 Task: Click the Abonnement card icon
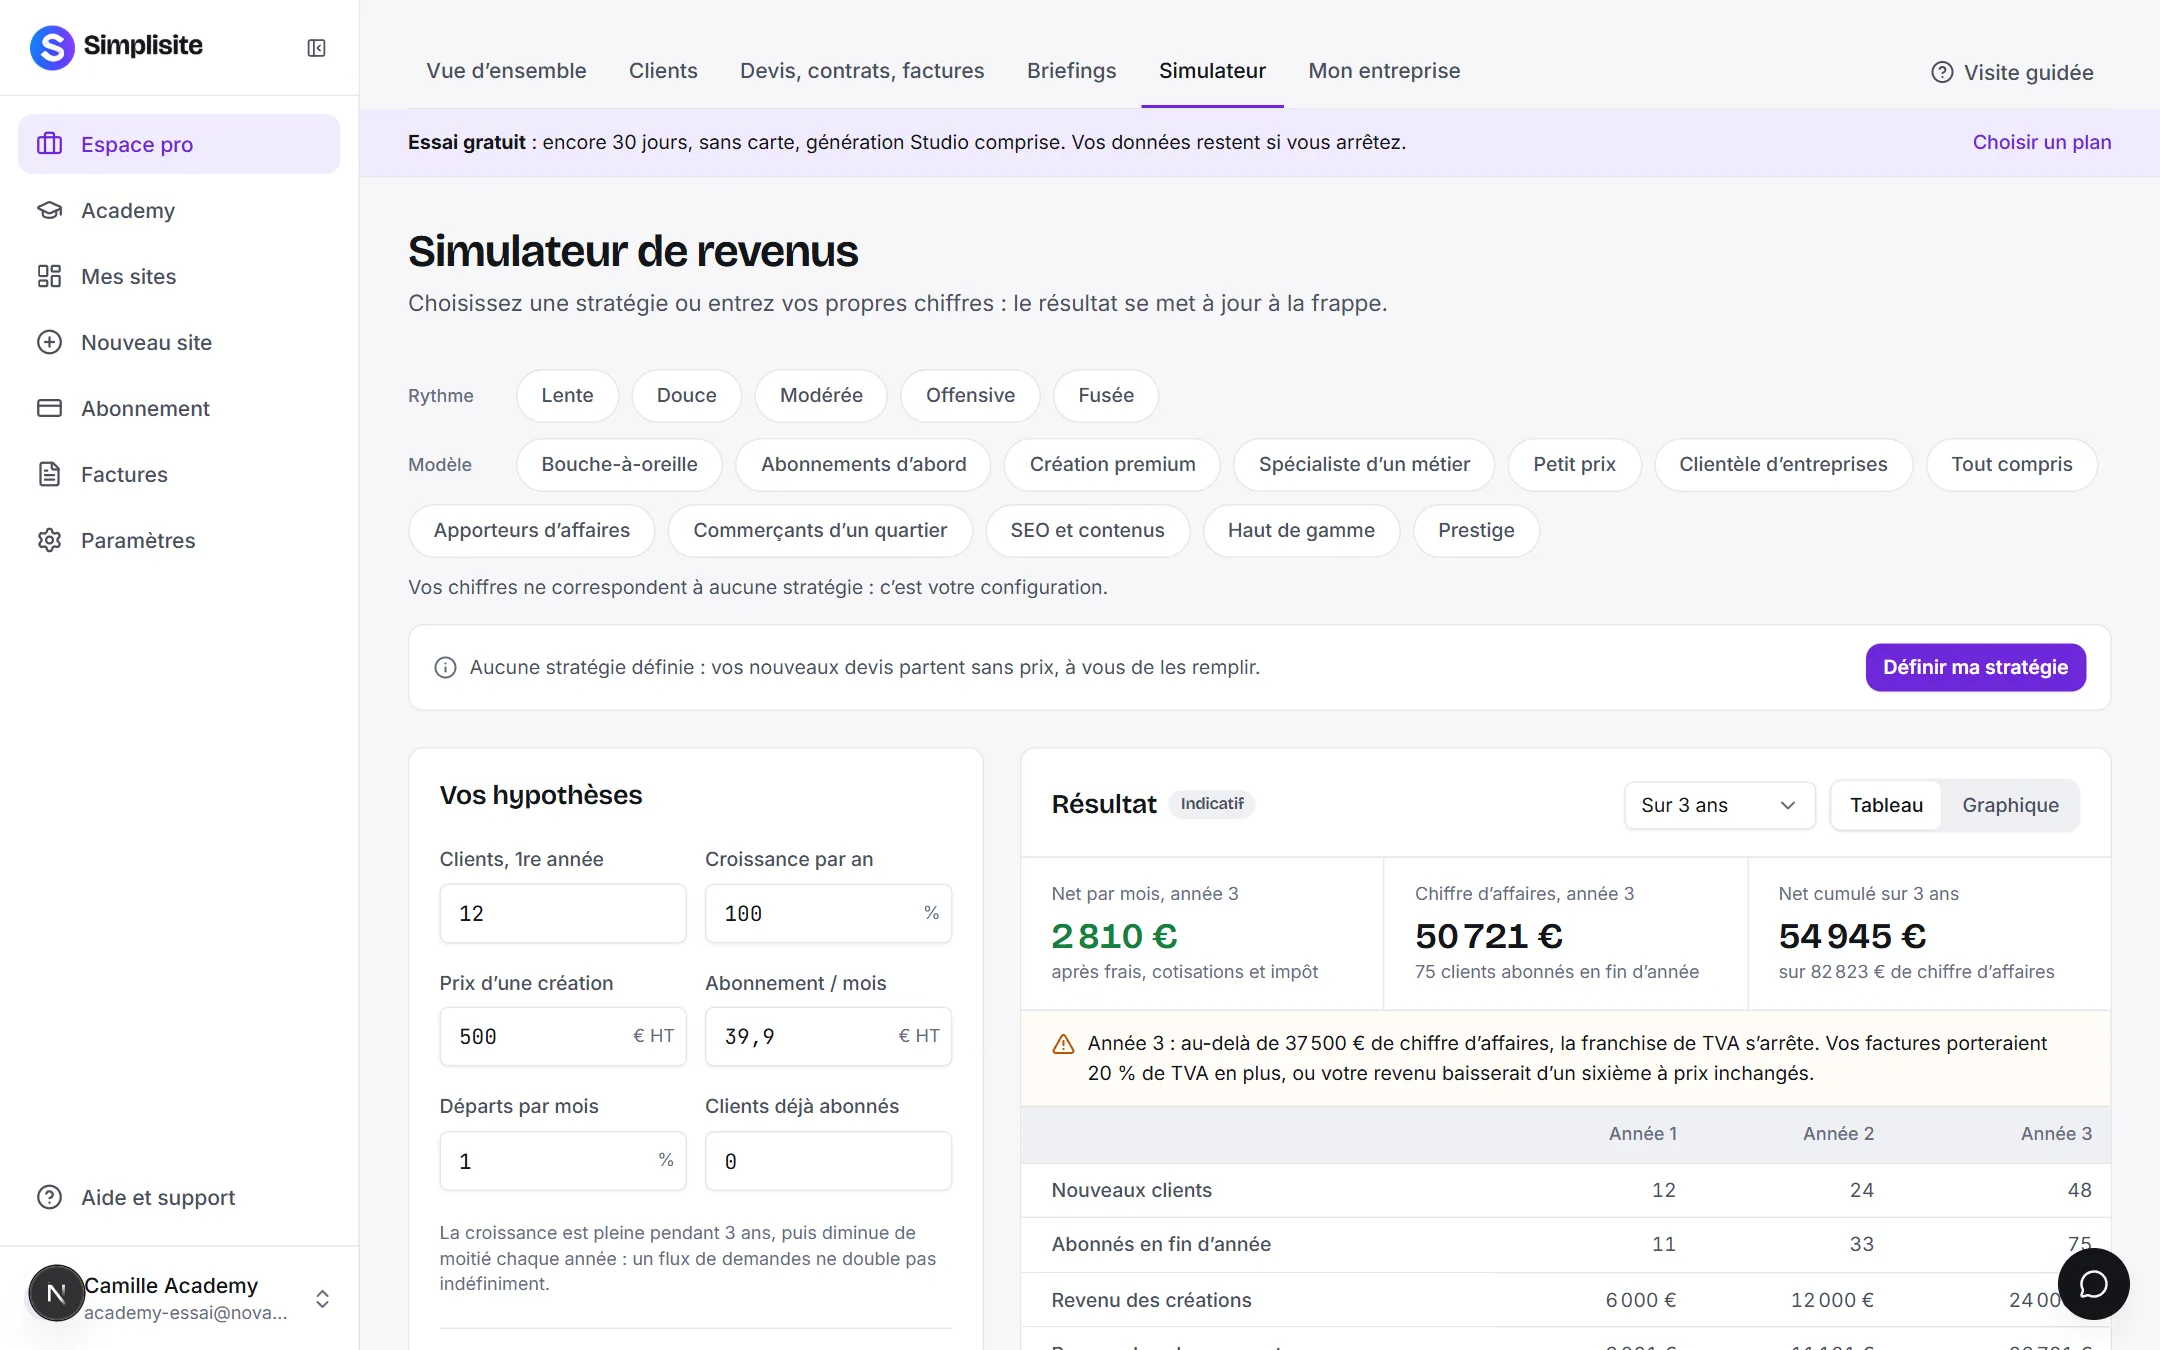[49, 408]
